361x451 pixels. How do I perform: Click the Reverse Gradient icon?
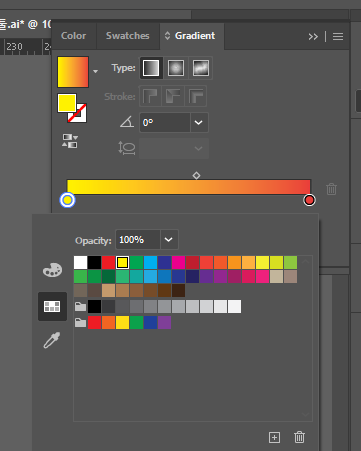pyautogui.click(x=70, y=141)
